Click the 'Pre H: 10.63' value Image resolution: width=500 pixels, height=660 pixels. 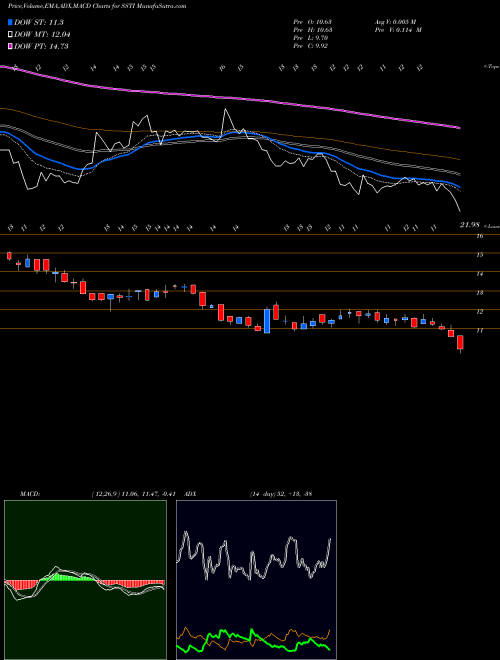pos(313,30)
